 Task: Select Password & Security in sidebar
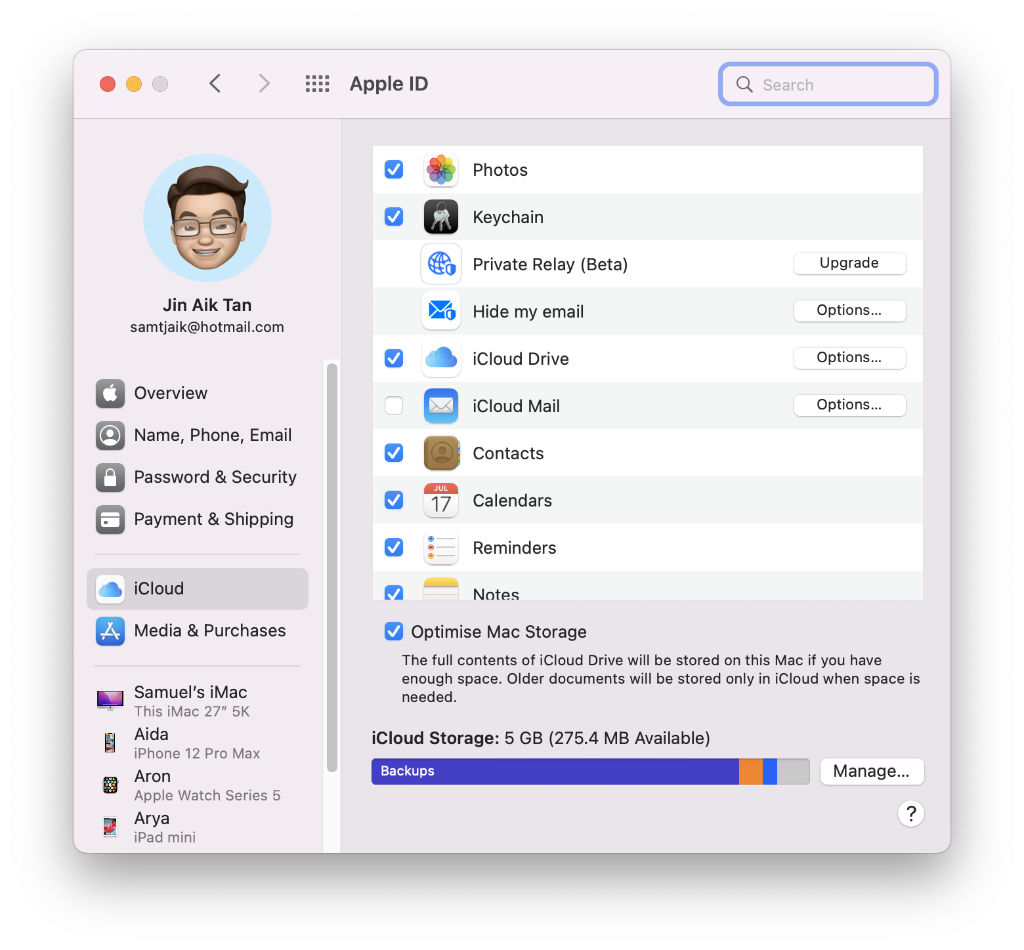coord(214,477)
